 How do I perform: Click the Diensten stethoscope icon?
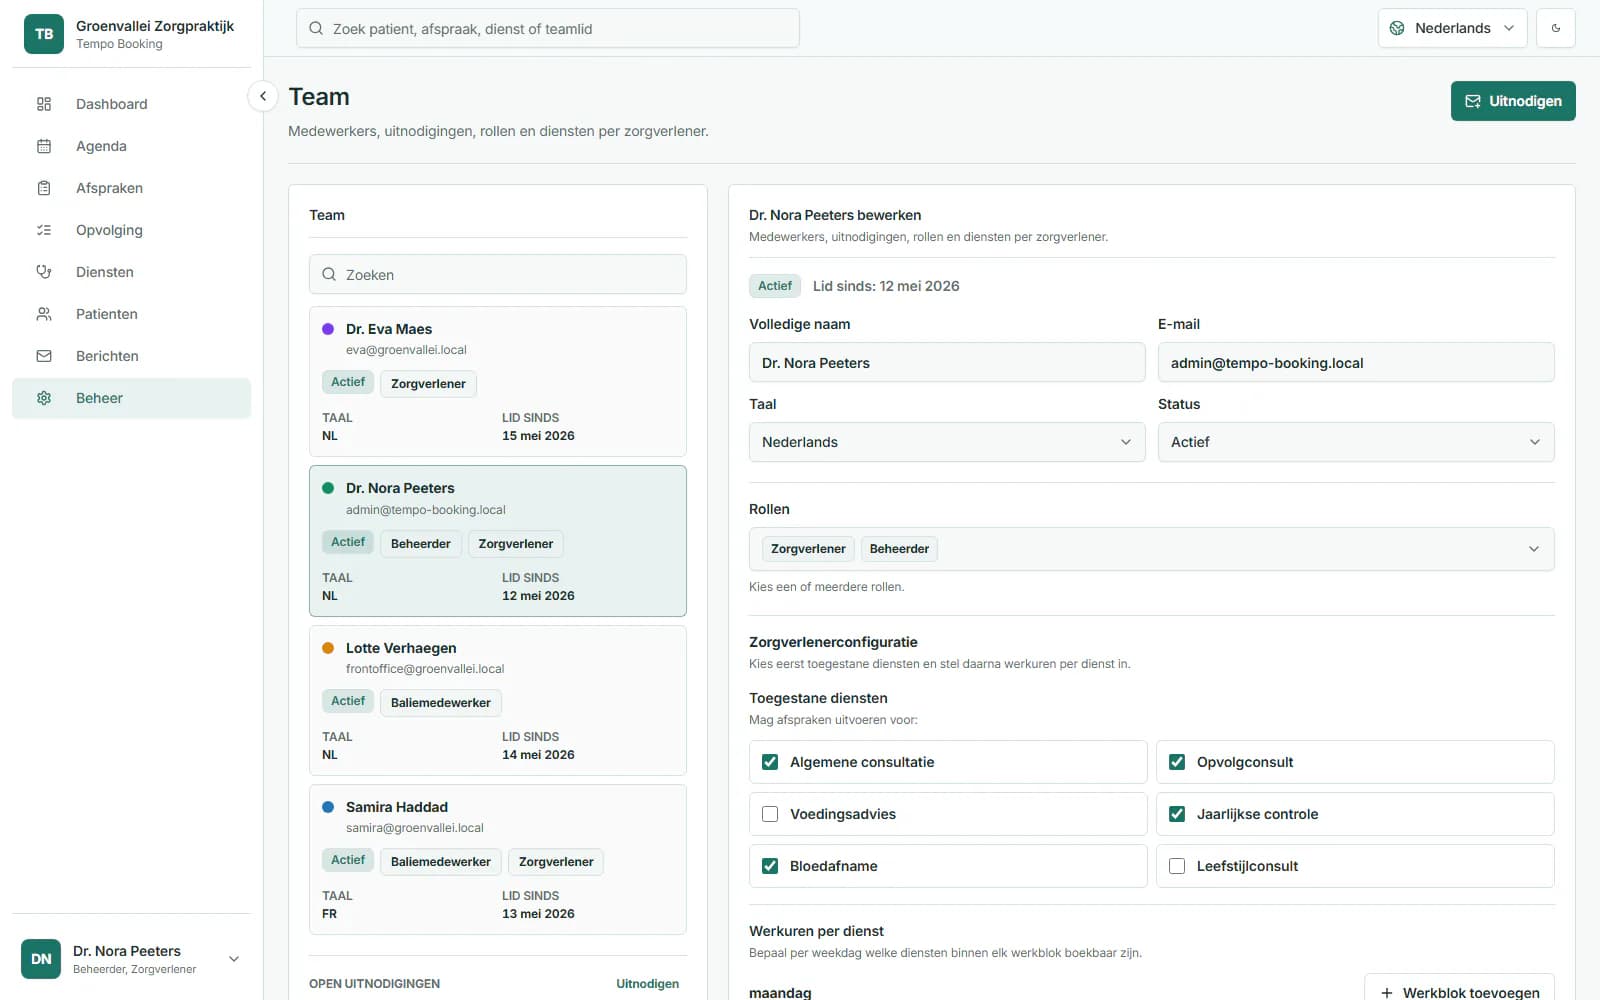(x=44, y=272)
